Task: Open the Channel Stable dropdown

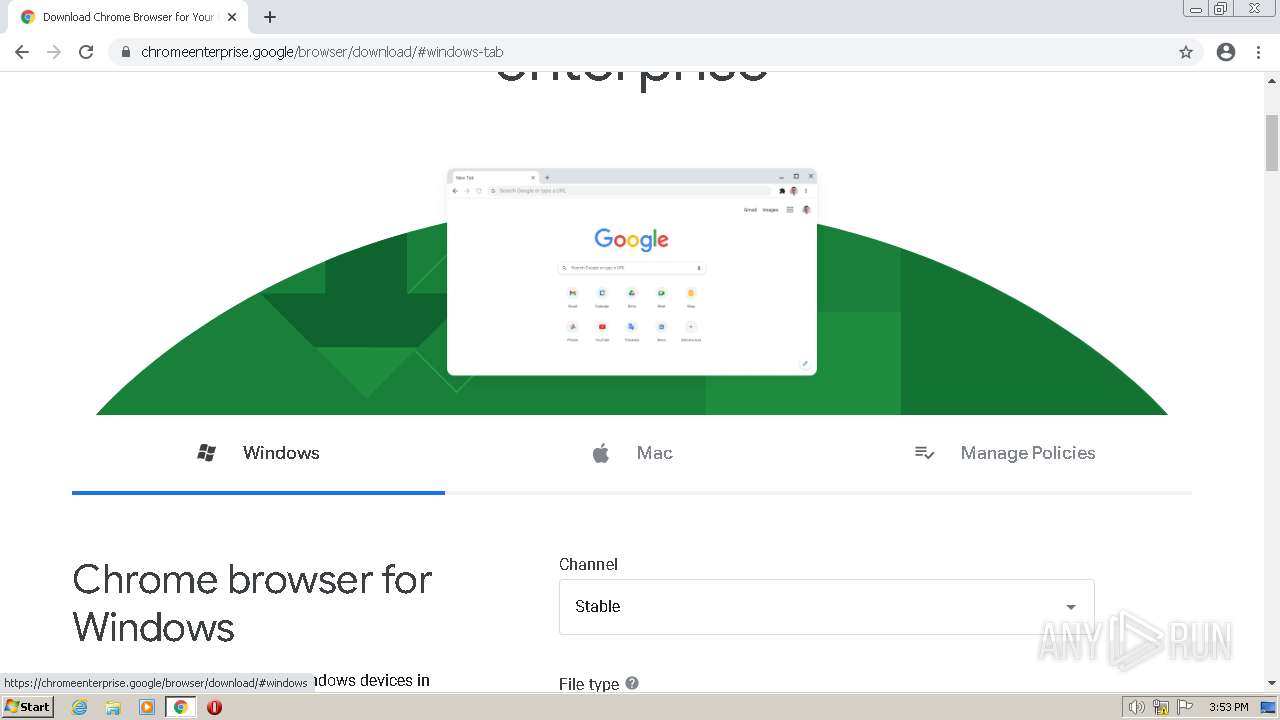Action: [826, 606]
